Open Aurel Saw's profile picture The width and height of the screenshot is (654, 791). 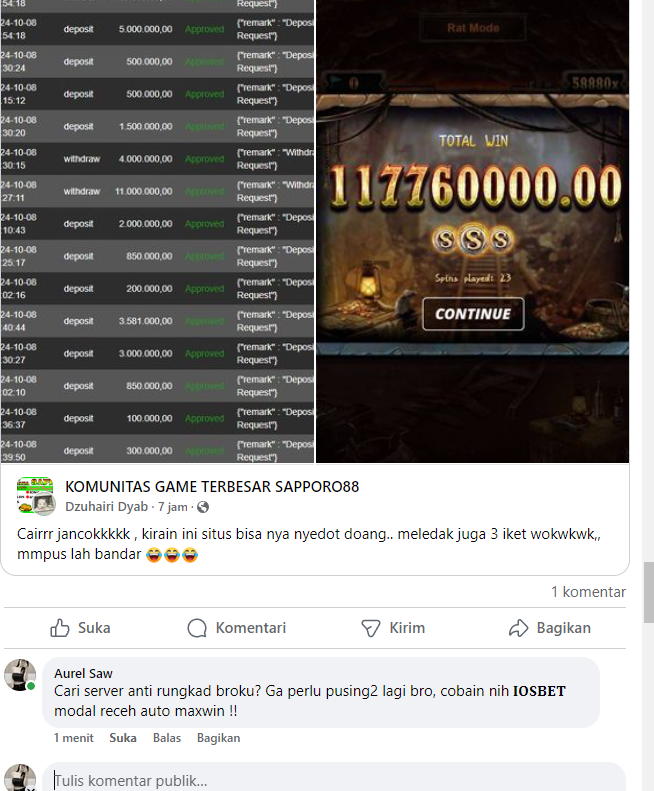coord(20,674)
